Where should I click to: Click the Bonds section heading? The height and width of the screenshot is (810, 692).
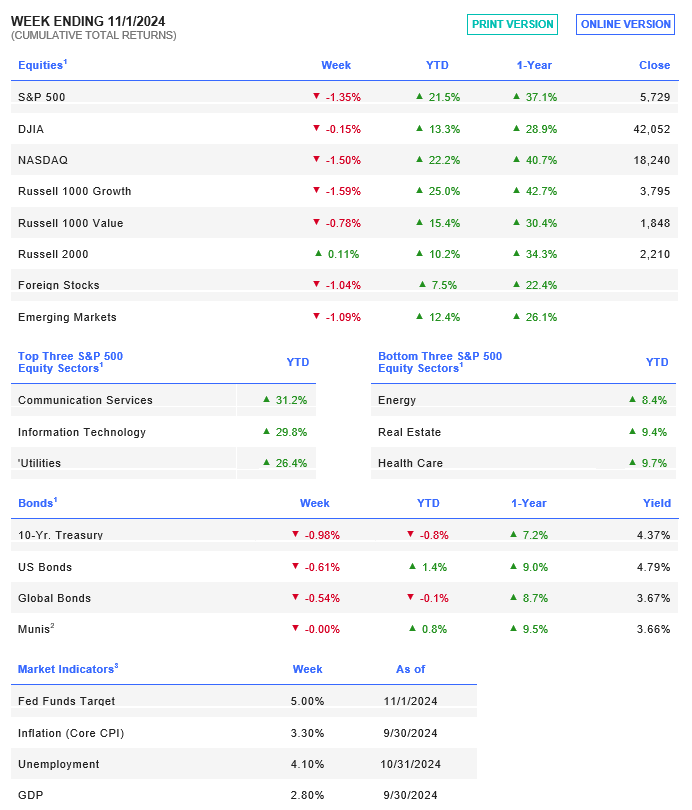click(38, 503)
